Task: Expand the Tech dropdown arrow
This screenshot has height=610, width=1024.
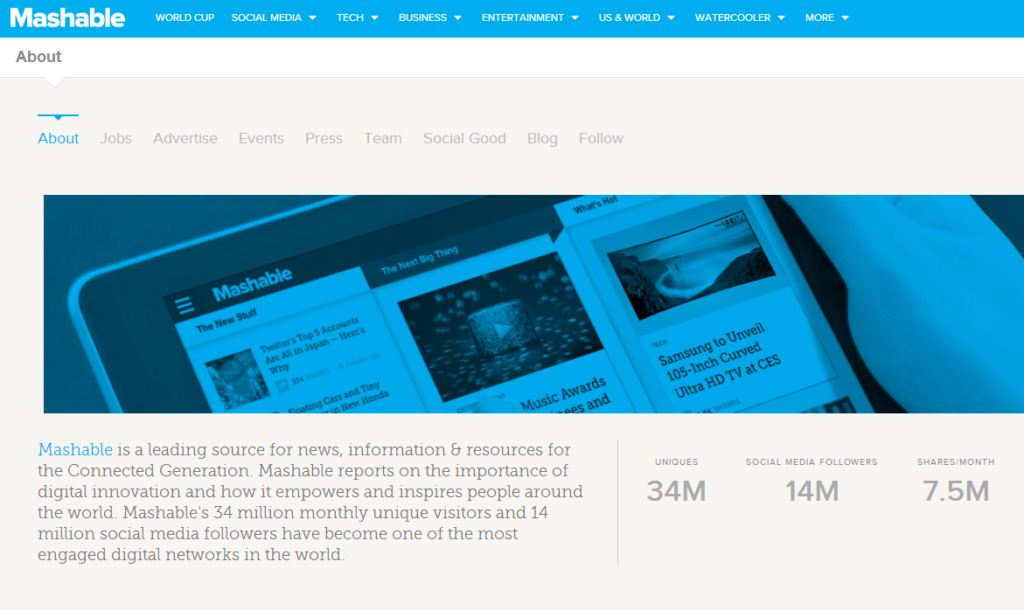Action: click(x=374, y=18)
